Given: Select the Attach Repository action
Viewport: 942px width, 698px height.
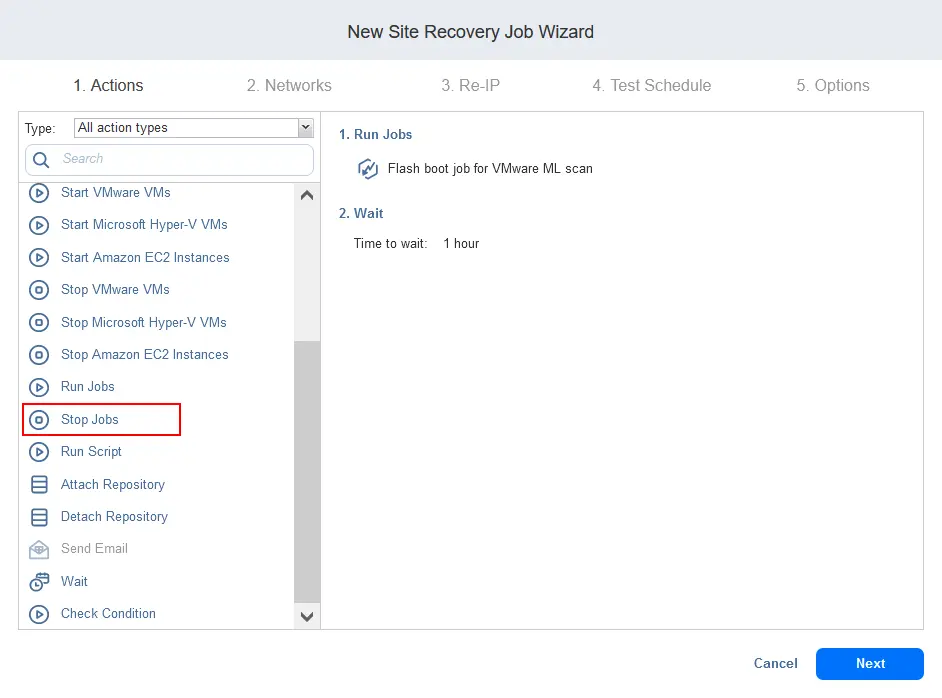Looking at the screenshot, I should coord(113,485).
